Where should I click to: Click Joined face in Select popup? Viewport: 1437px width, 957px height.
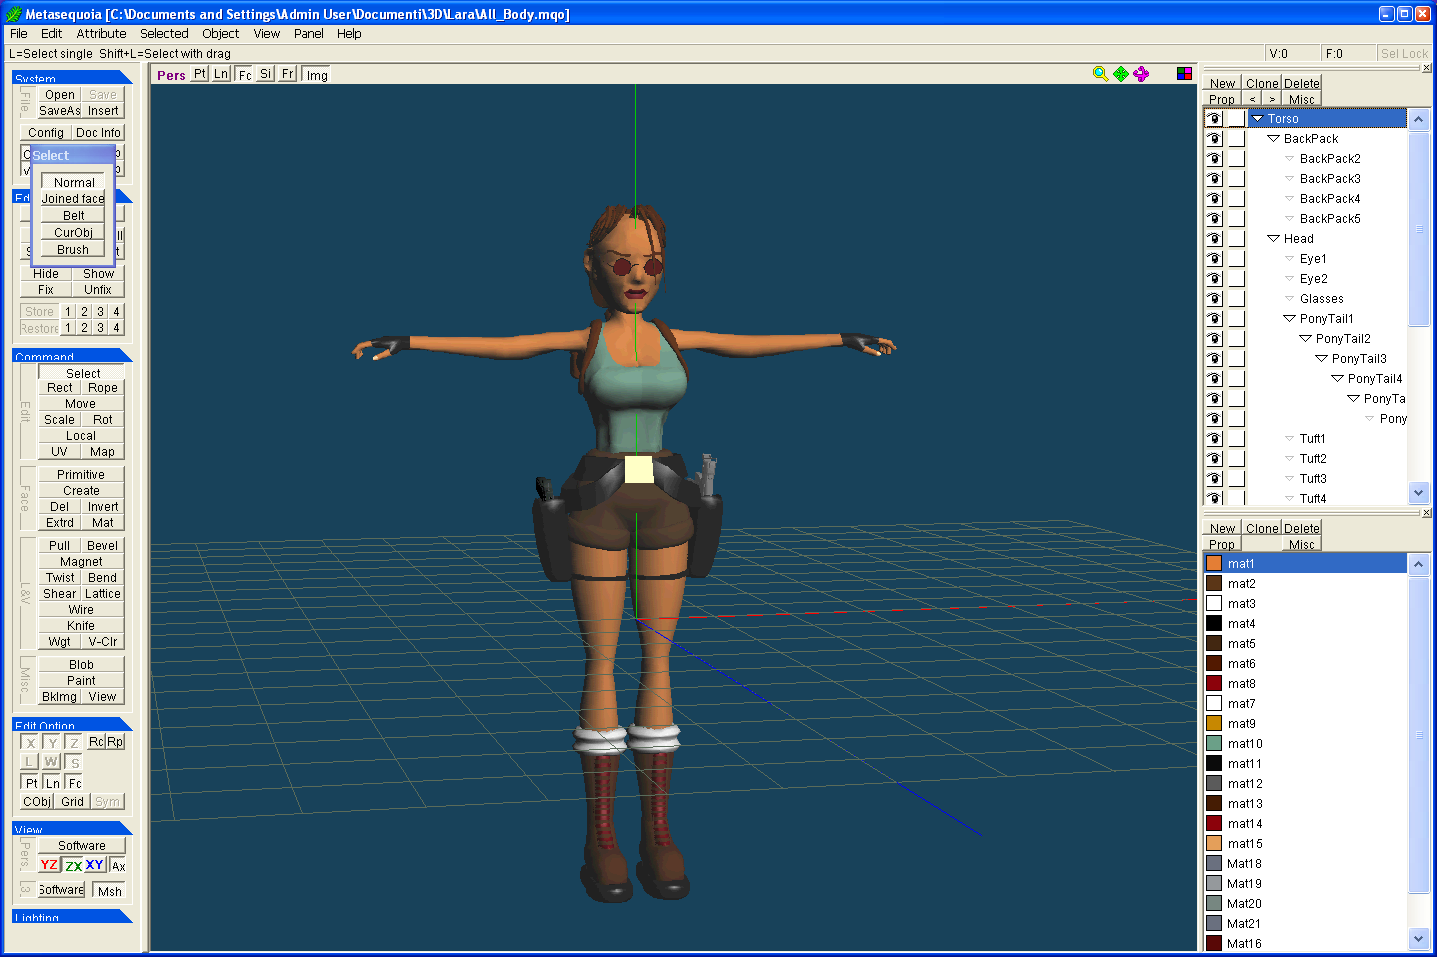pos(73,199)
